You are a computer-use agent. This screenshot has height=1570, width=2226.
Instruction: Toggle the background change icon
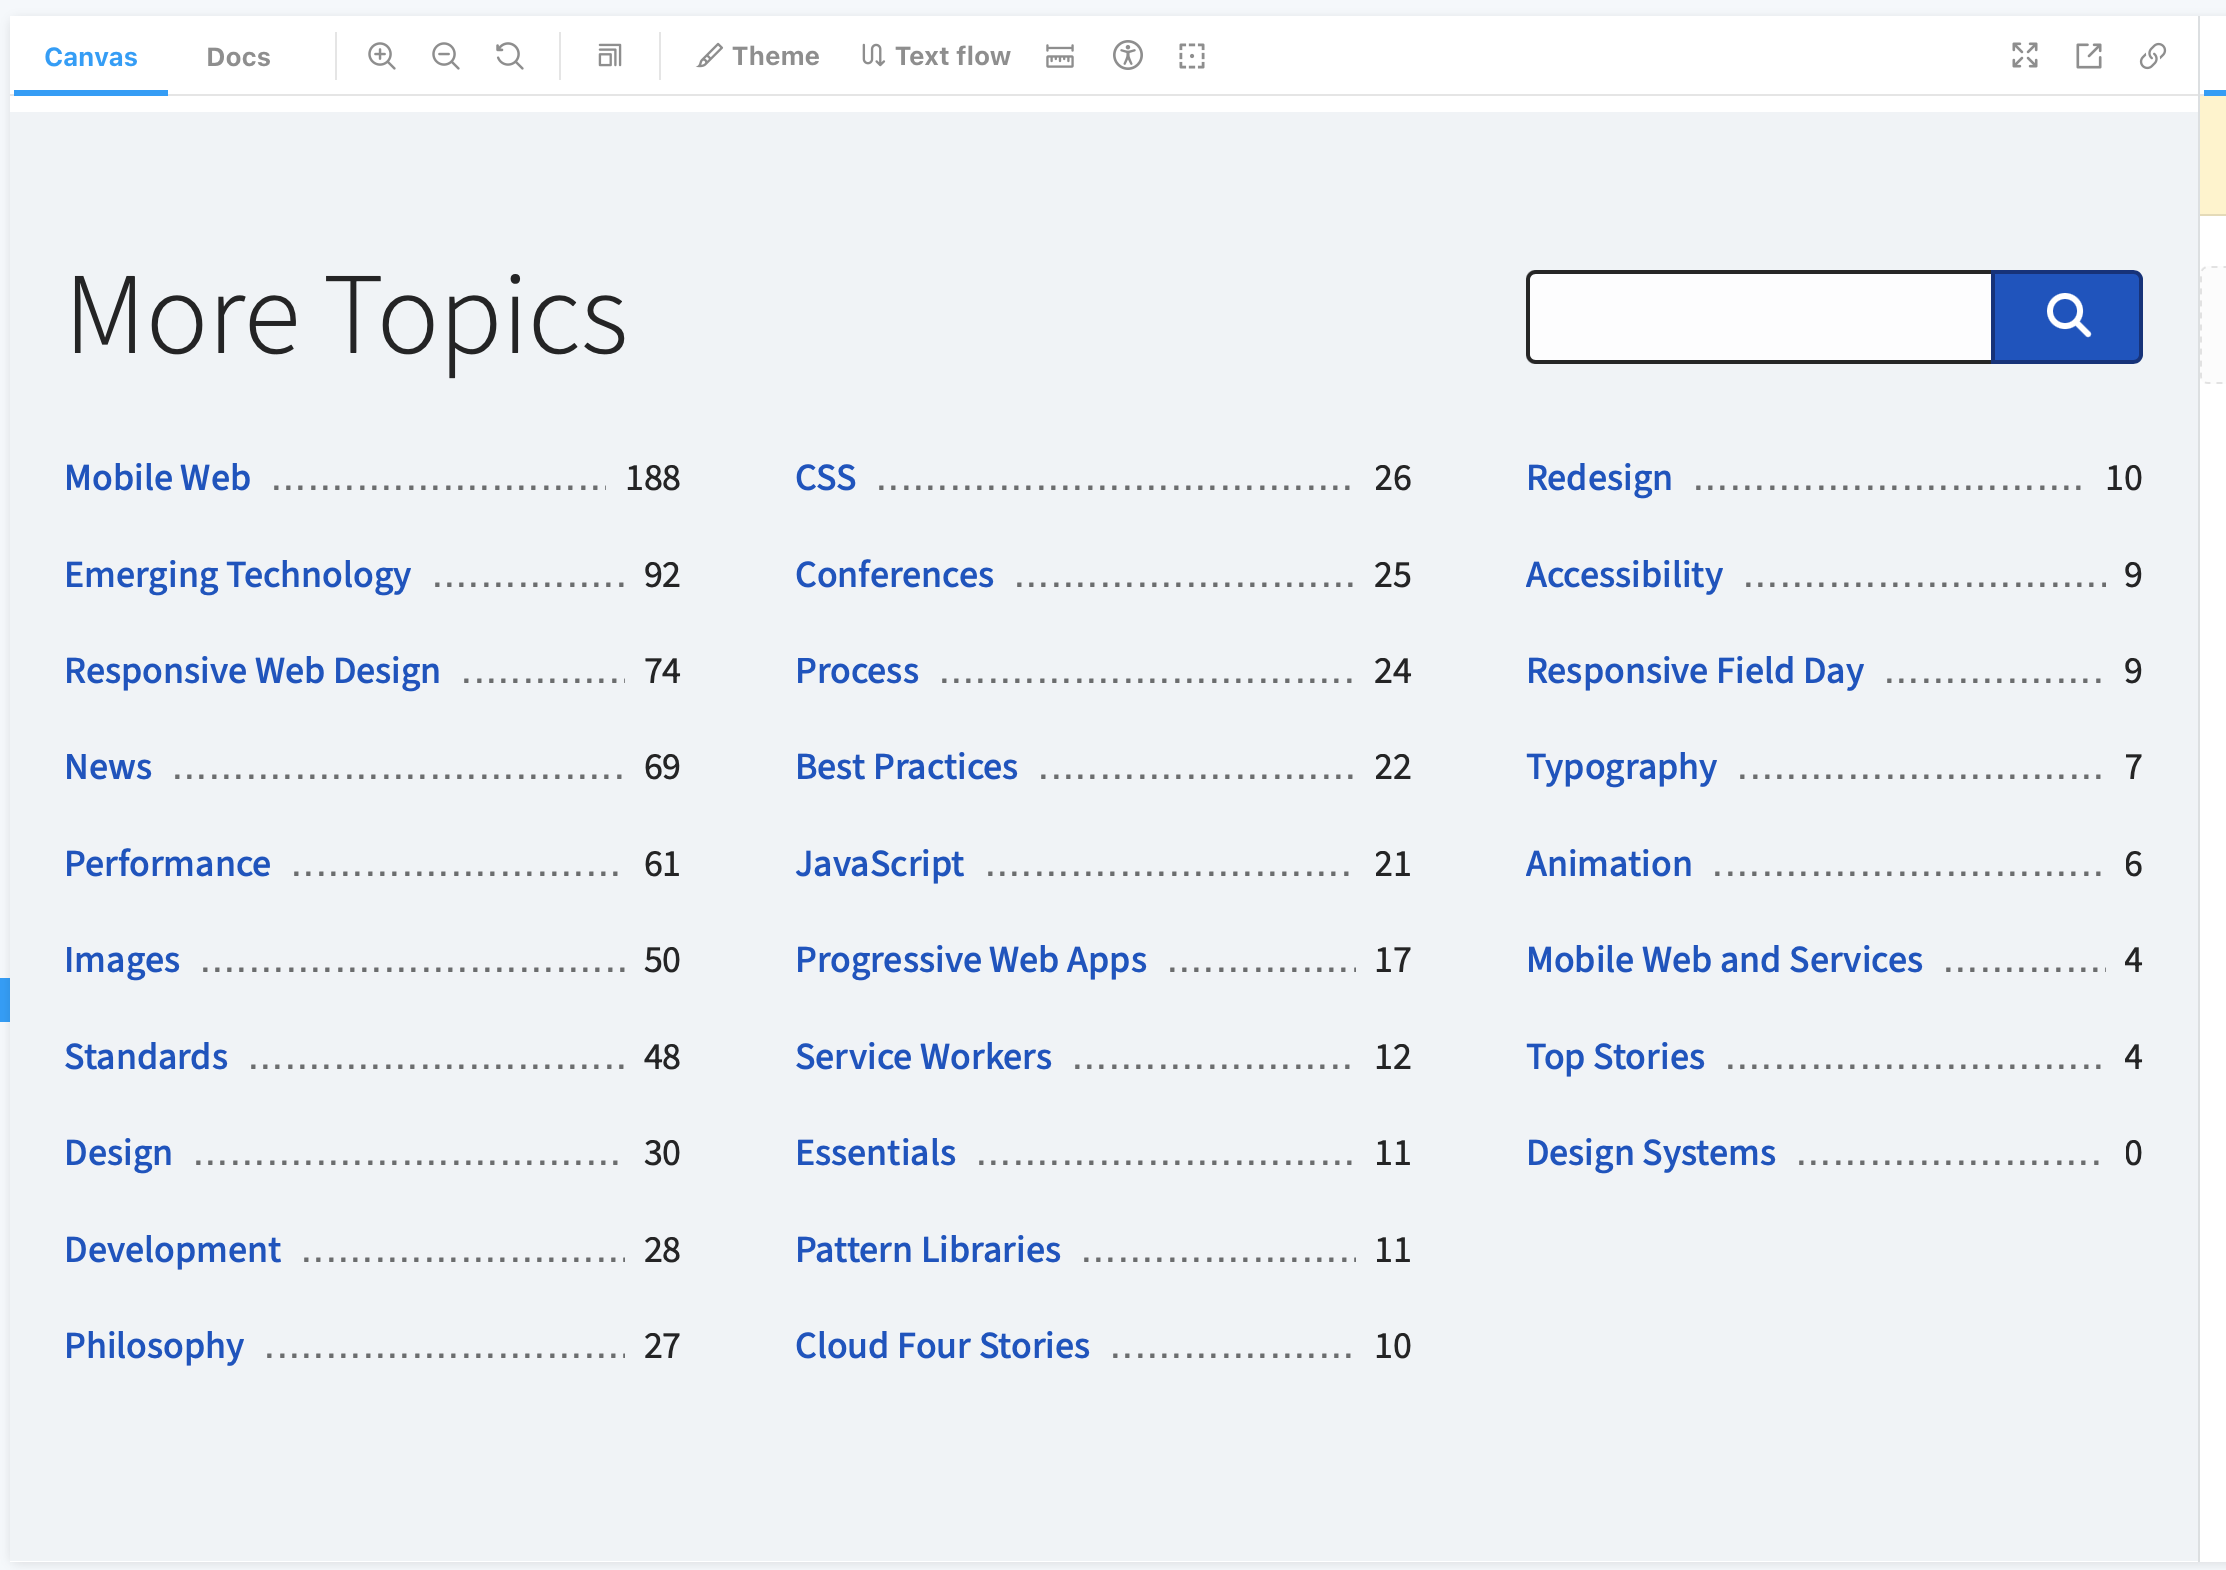pos(609,56)
